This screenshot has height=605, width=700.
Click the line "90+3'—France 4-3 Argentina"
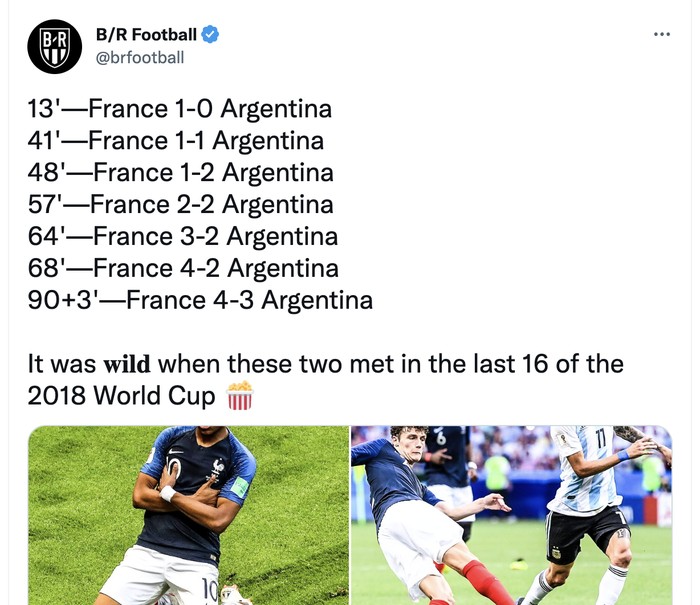[x=200, y=300]
